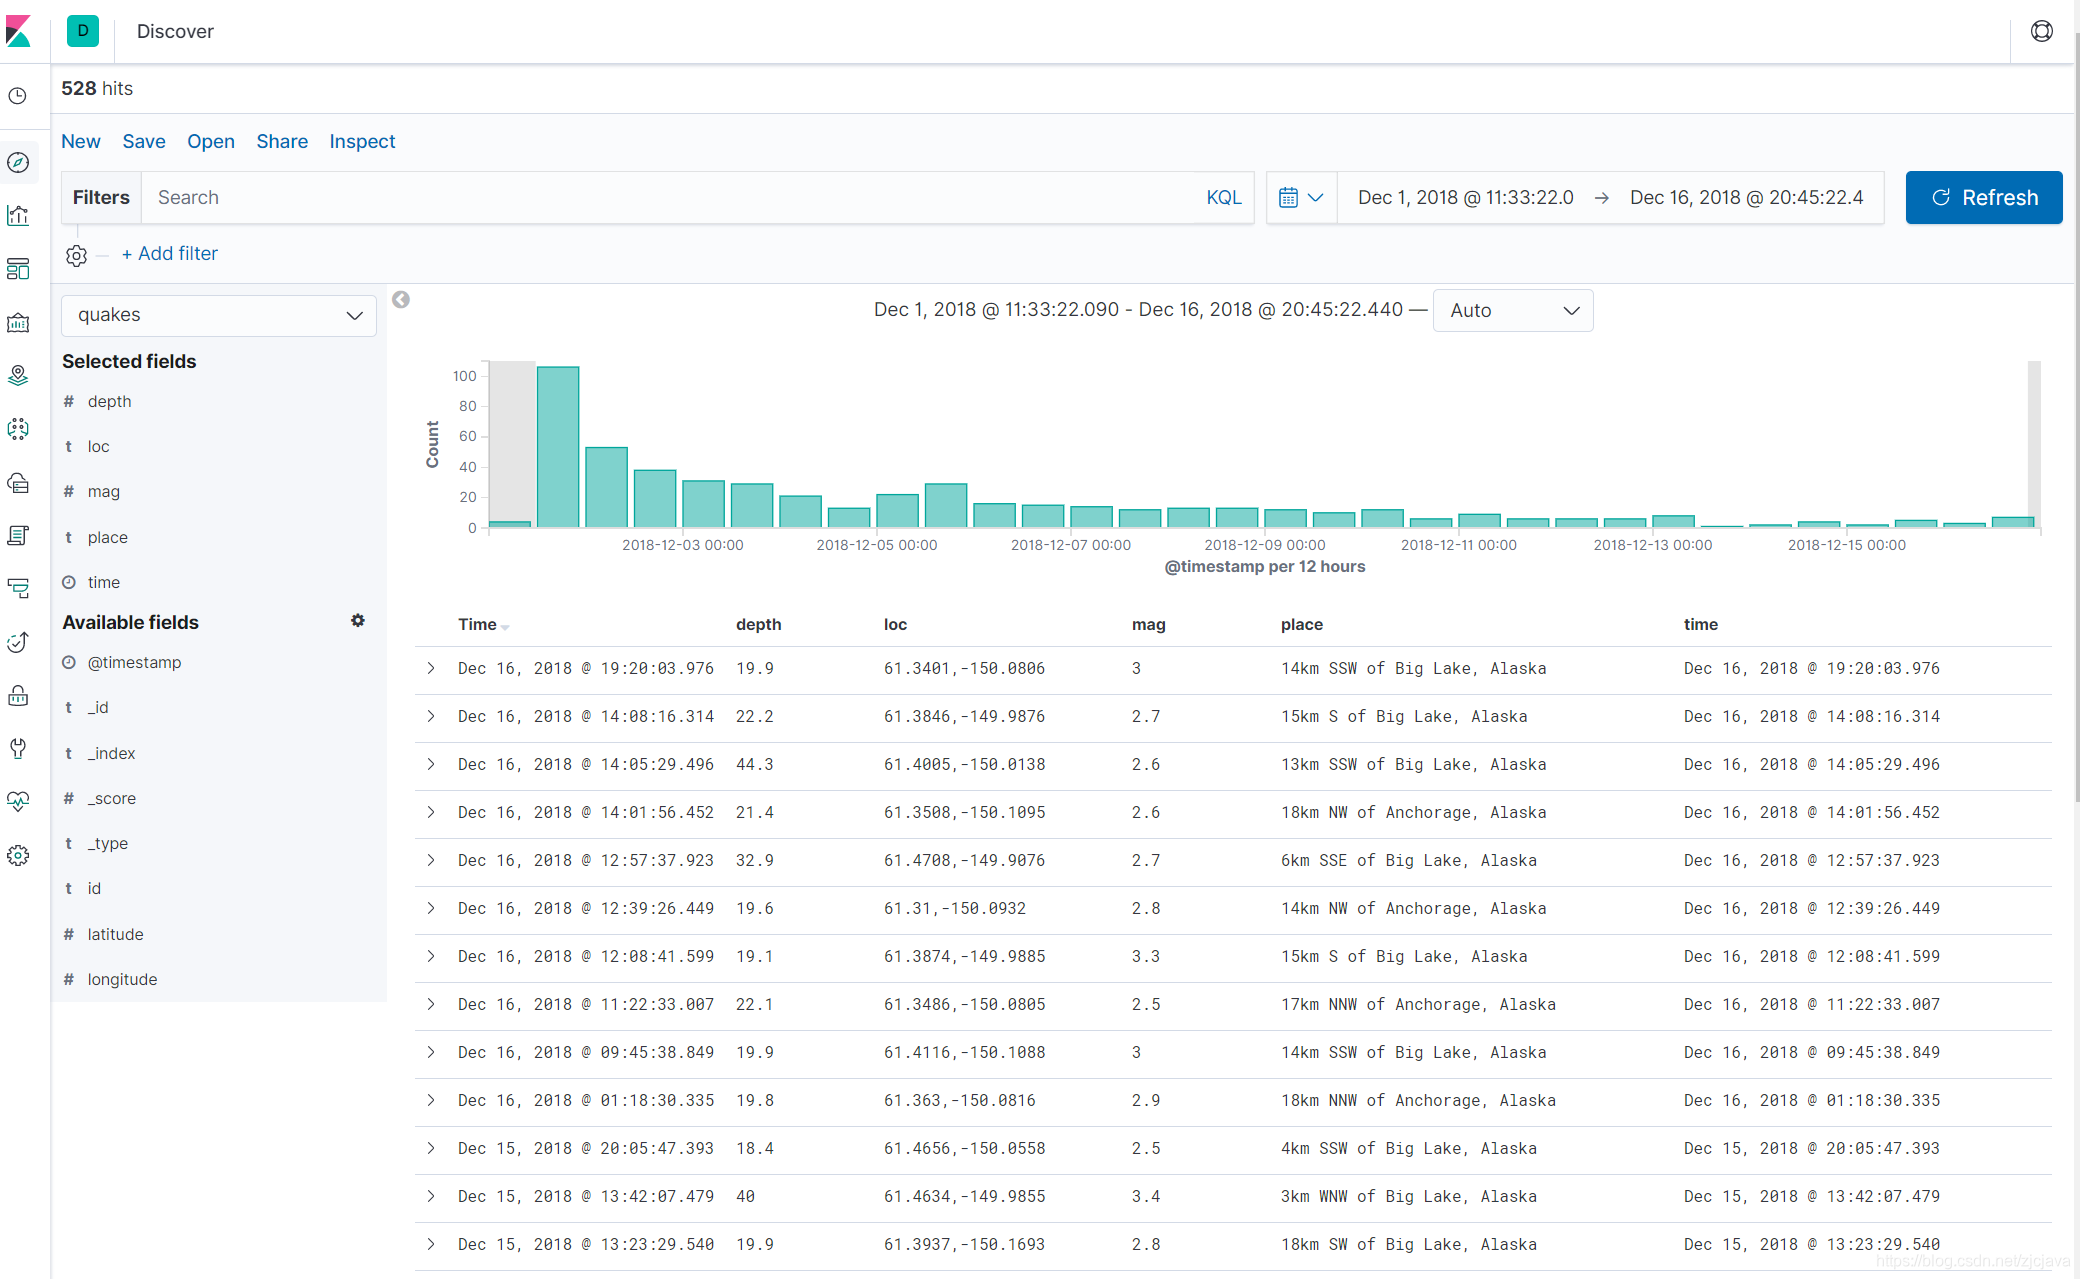Click the Add filter button
2080x1279 pixels.
tap(169, 254)
